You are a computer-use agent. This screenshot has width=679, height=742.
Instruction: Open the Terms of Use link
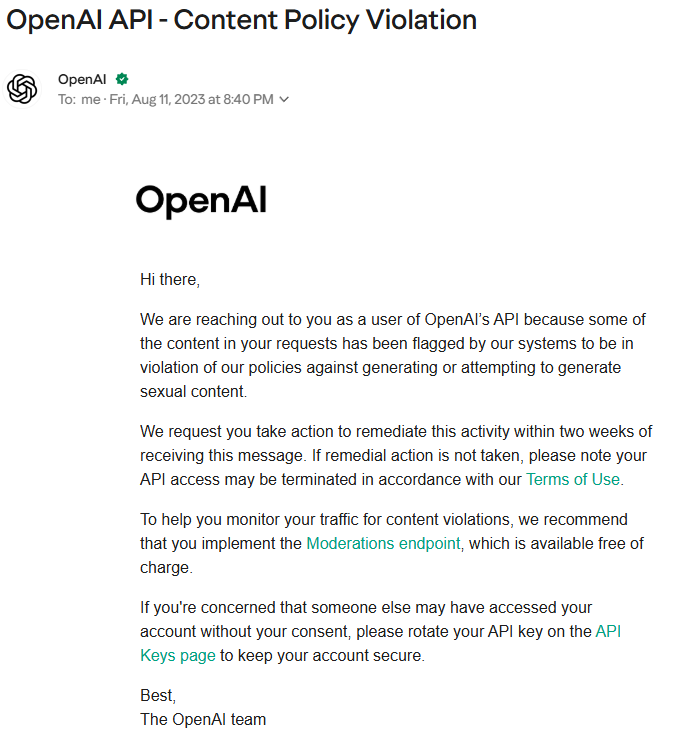(x=573, y=479)
